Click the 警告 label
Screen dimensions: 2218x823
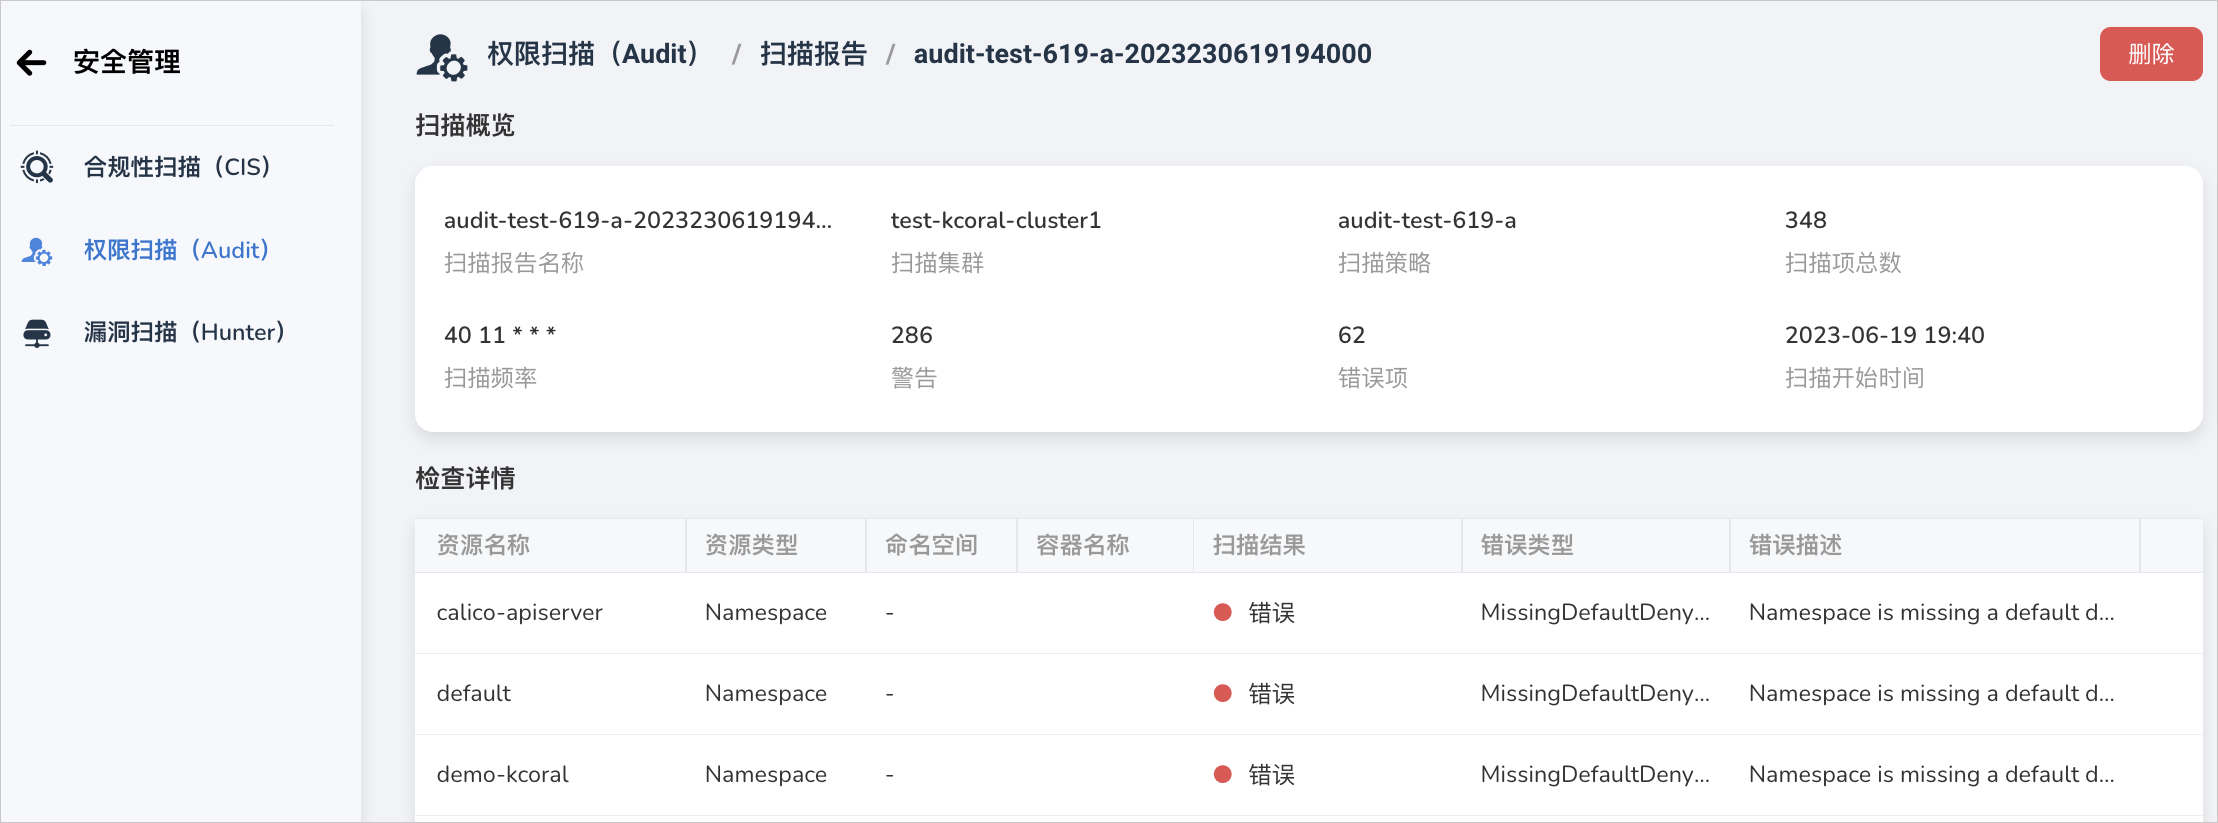point(914,378)
